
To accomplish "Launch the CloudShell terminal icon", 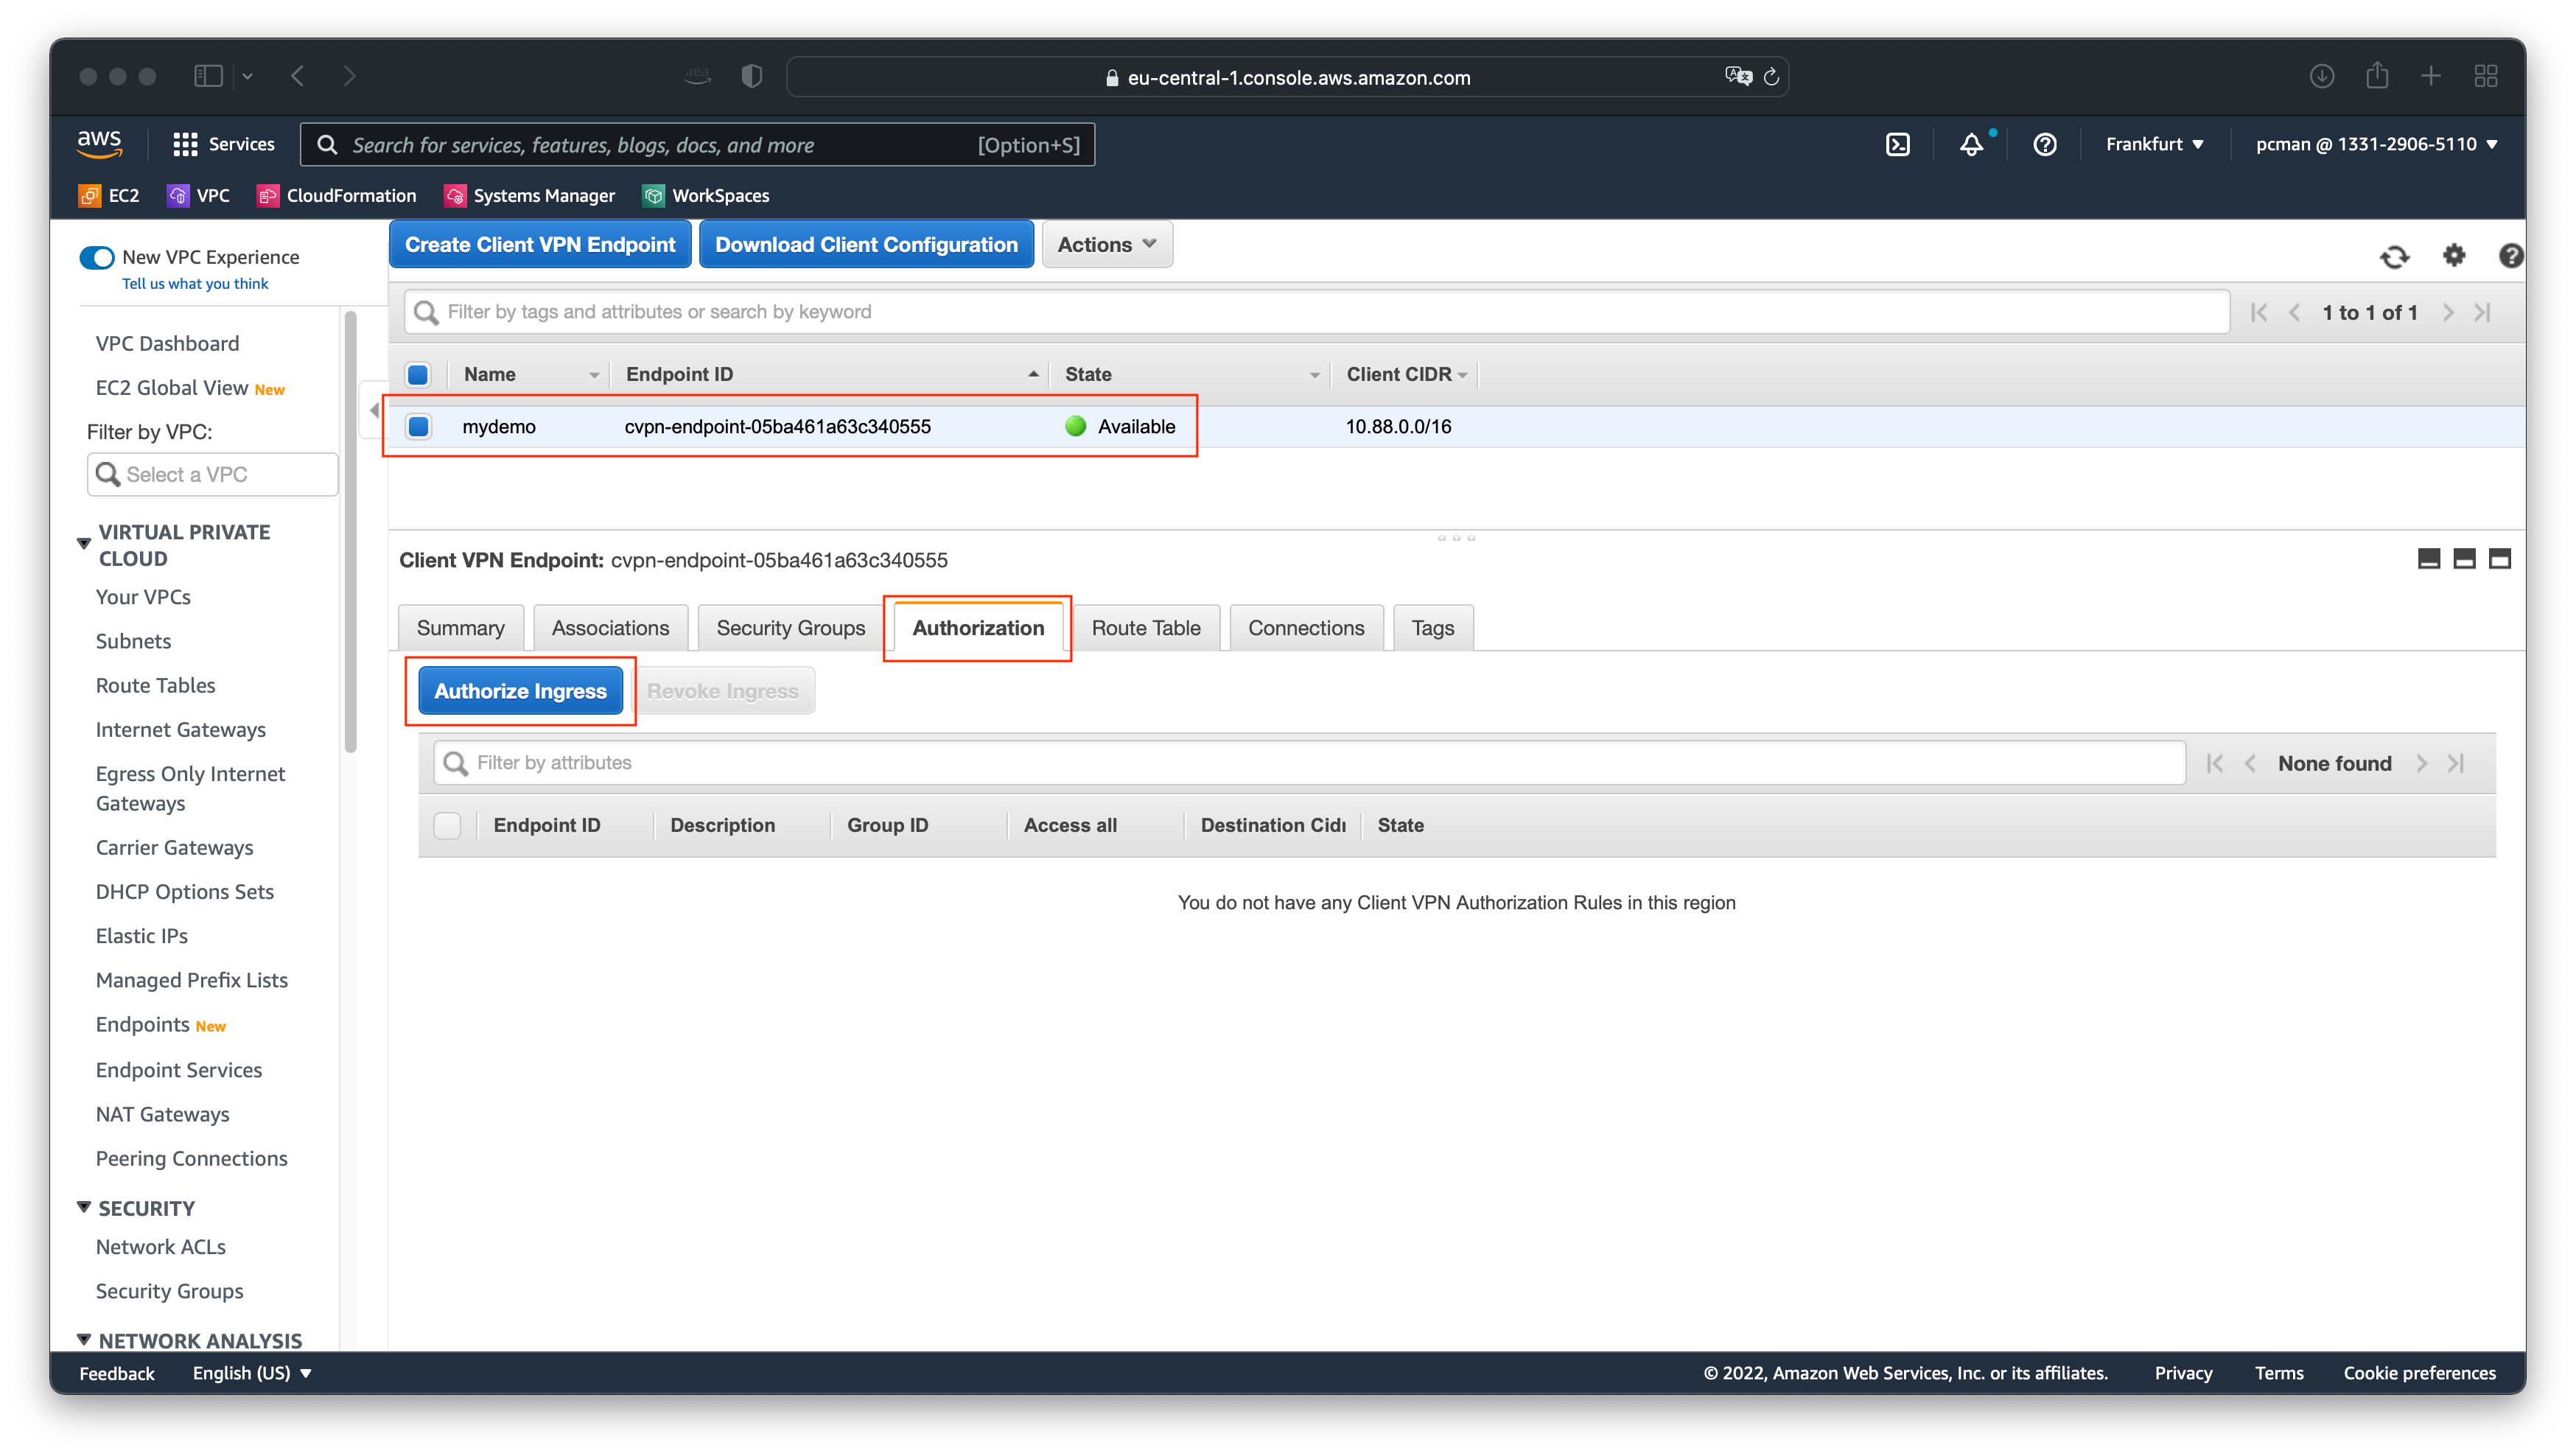I will (x=1897, y=144).
